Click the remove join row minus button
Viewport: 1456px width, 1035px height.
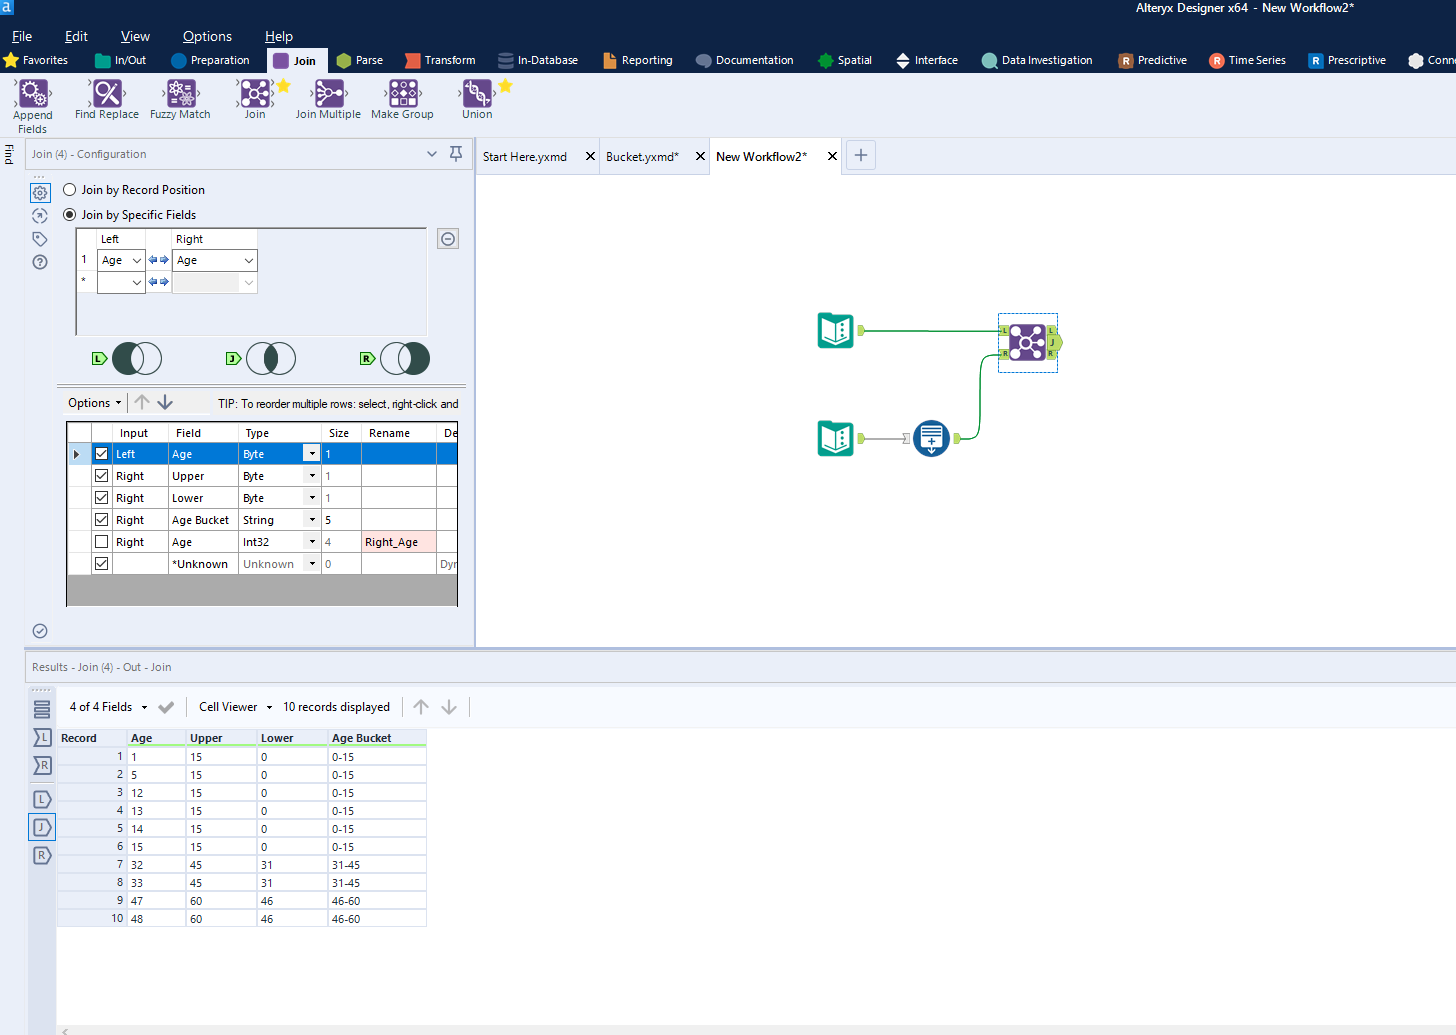(x=447, y=238)
